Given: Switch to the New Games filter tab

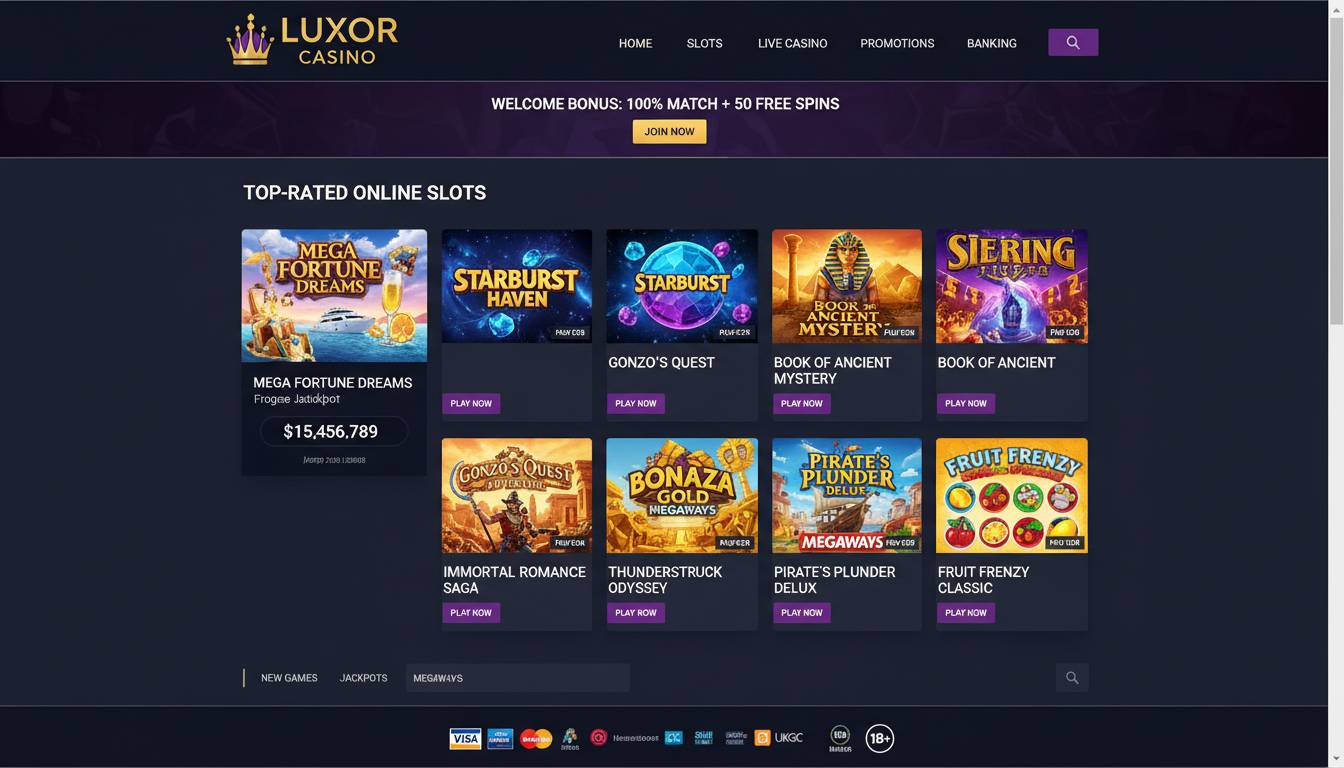Looking at the screenshot, I should (x=289, y=678).
